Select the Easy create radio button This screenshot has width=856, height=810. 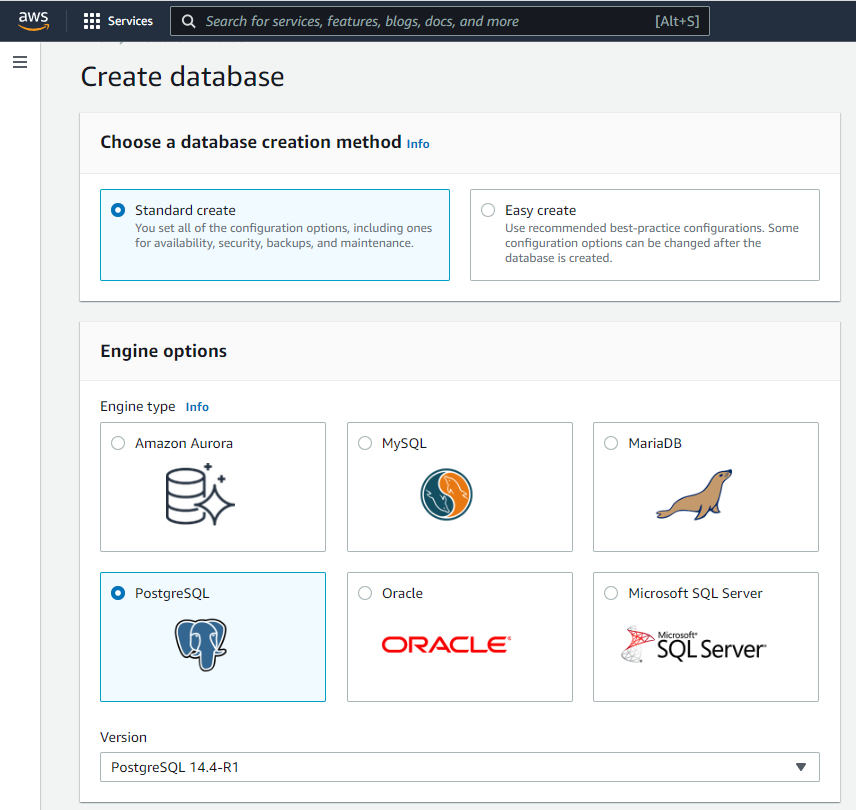point(488,210)
